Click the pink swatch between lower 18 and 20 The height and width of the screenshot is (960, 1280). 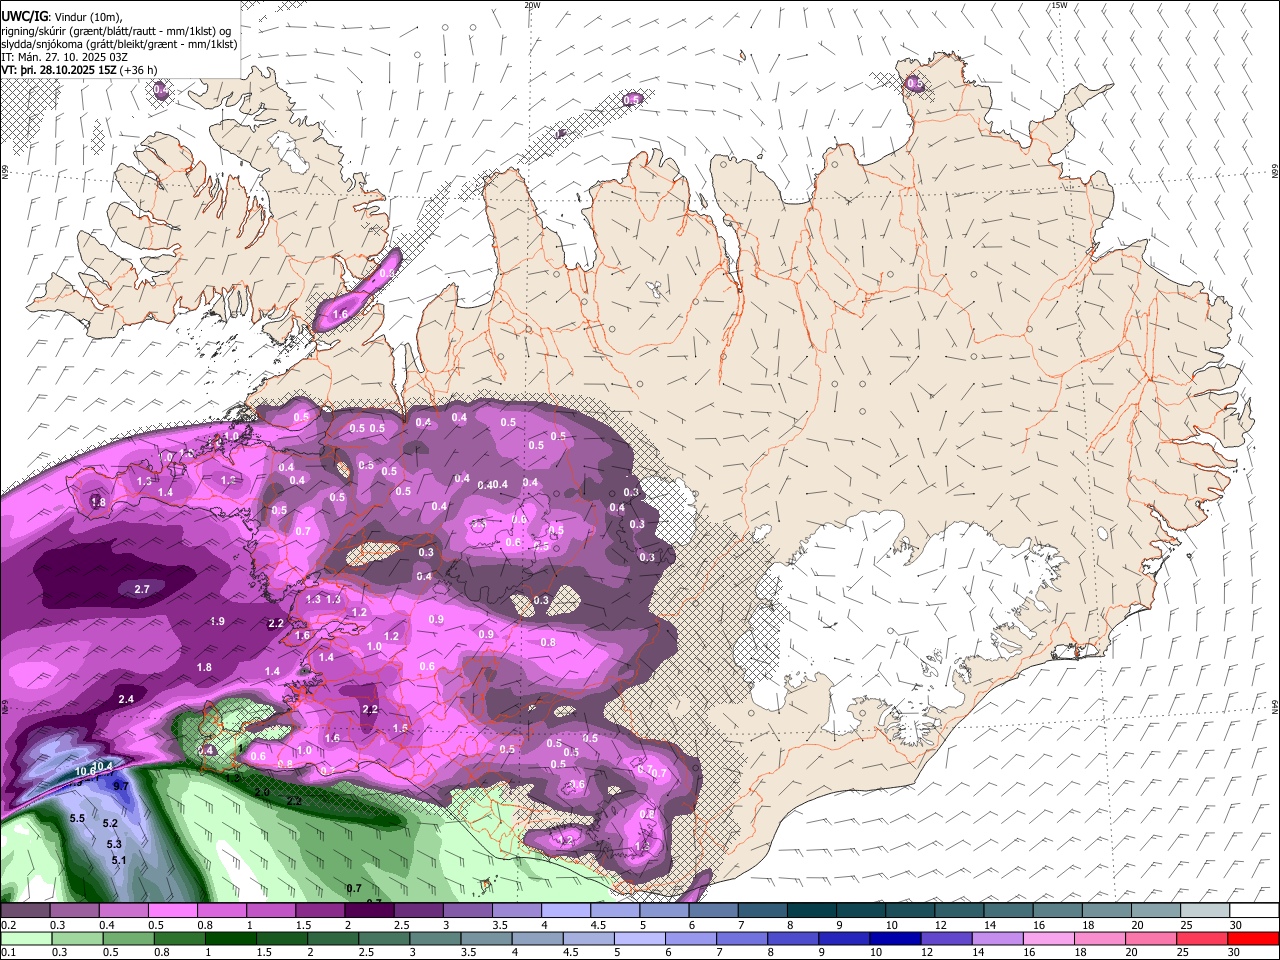point(1100,939)
